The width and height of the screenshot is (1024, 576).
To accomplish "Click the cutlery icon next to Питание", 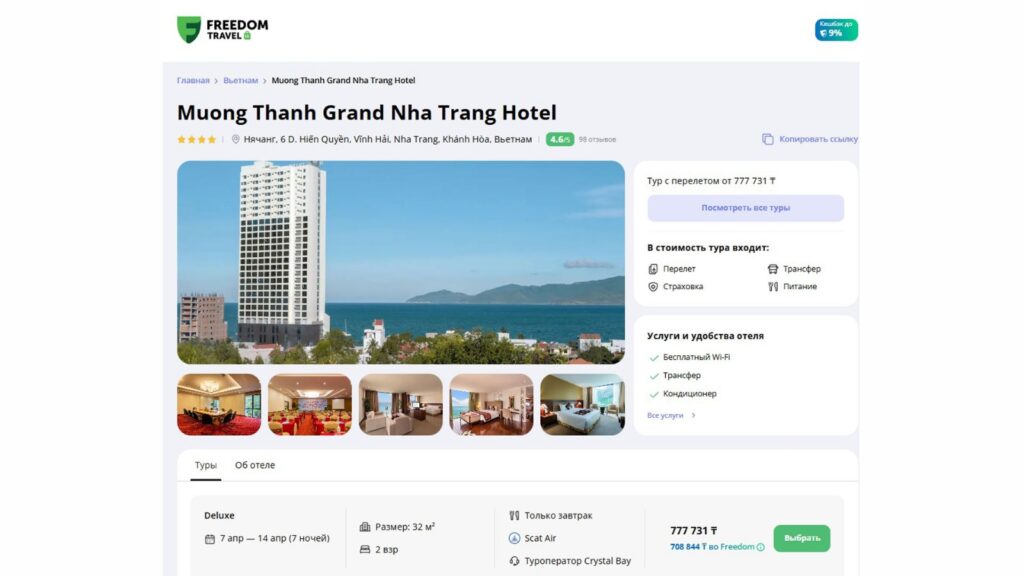I will (x=773, y=287).
